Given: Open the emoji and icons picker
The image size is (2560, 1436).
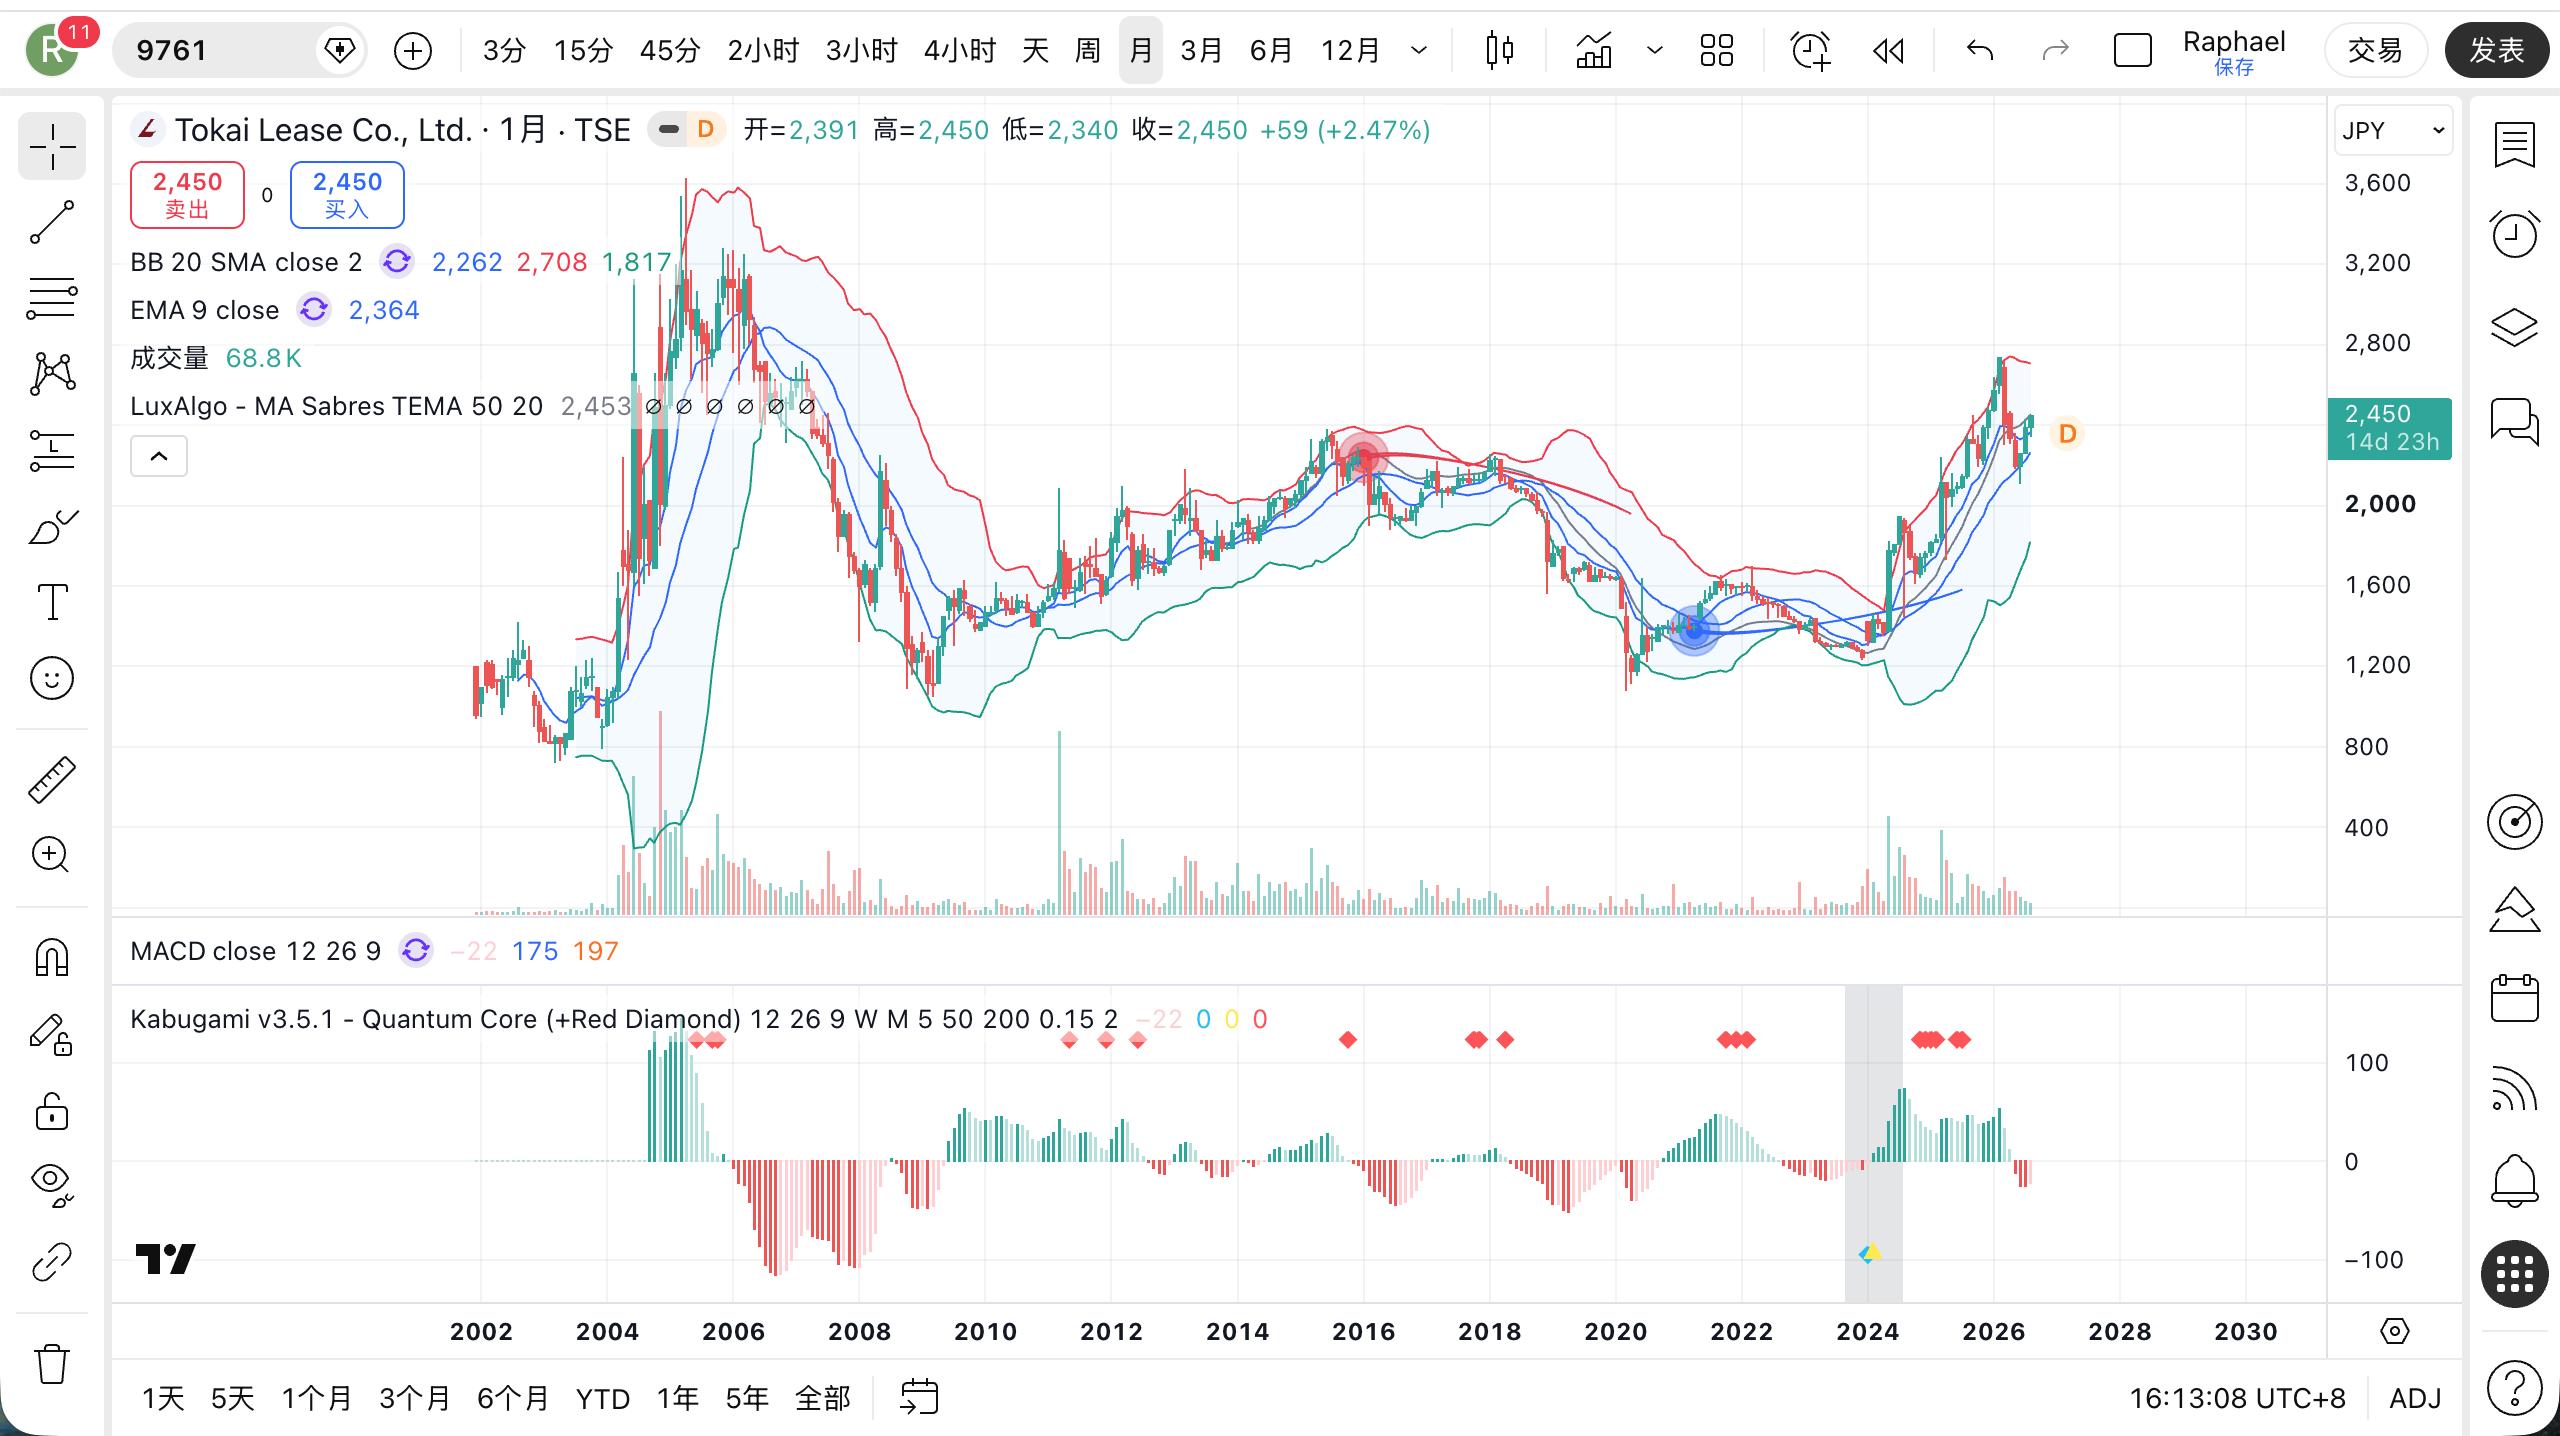Looking at the screenshot, I should click(52, 679).
